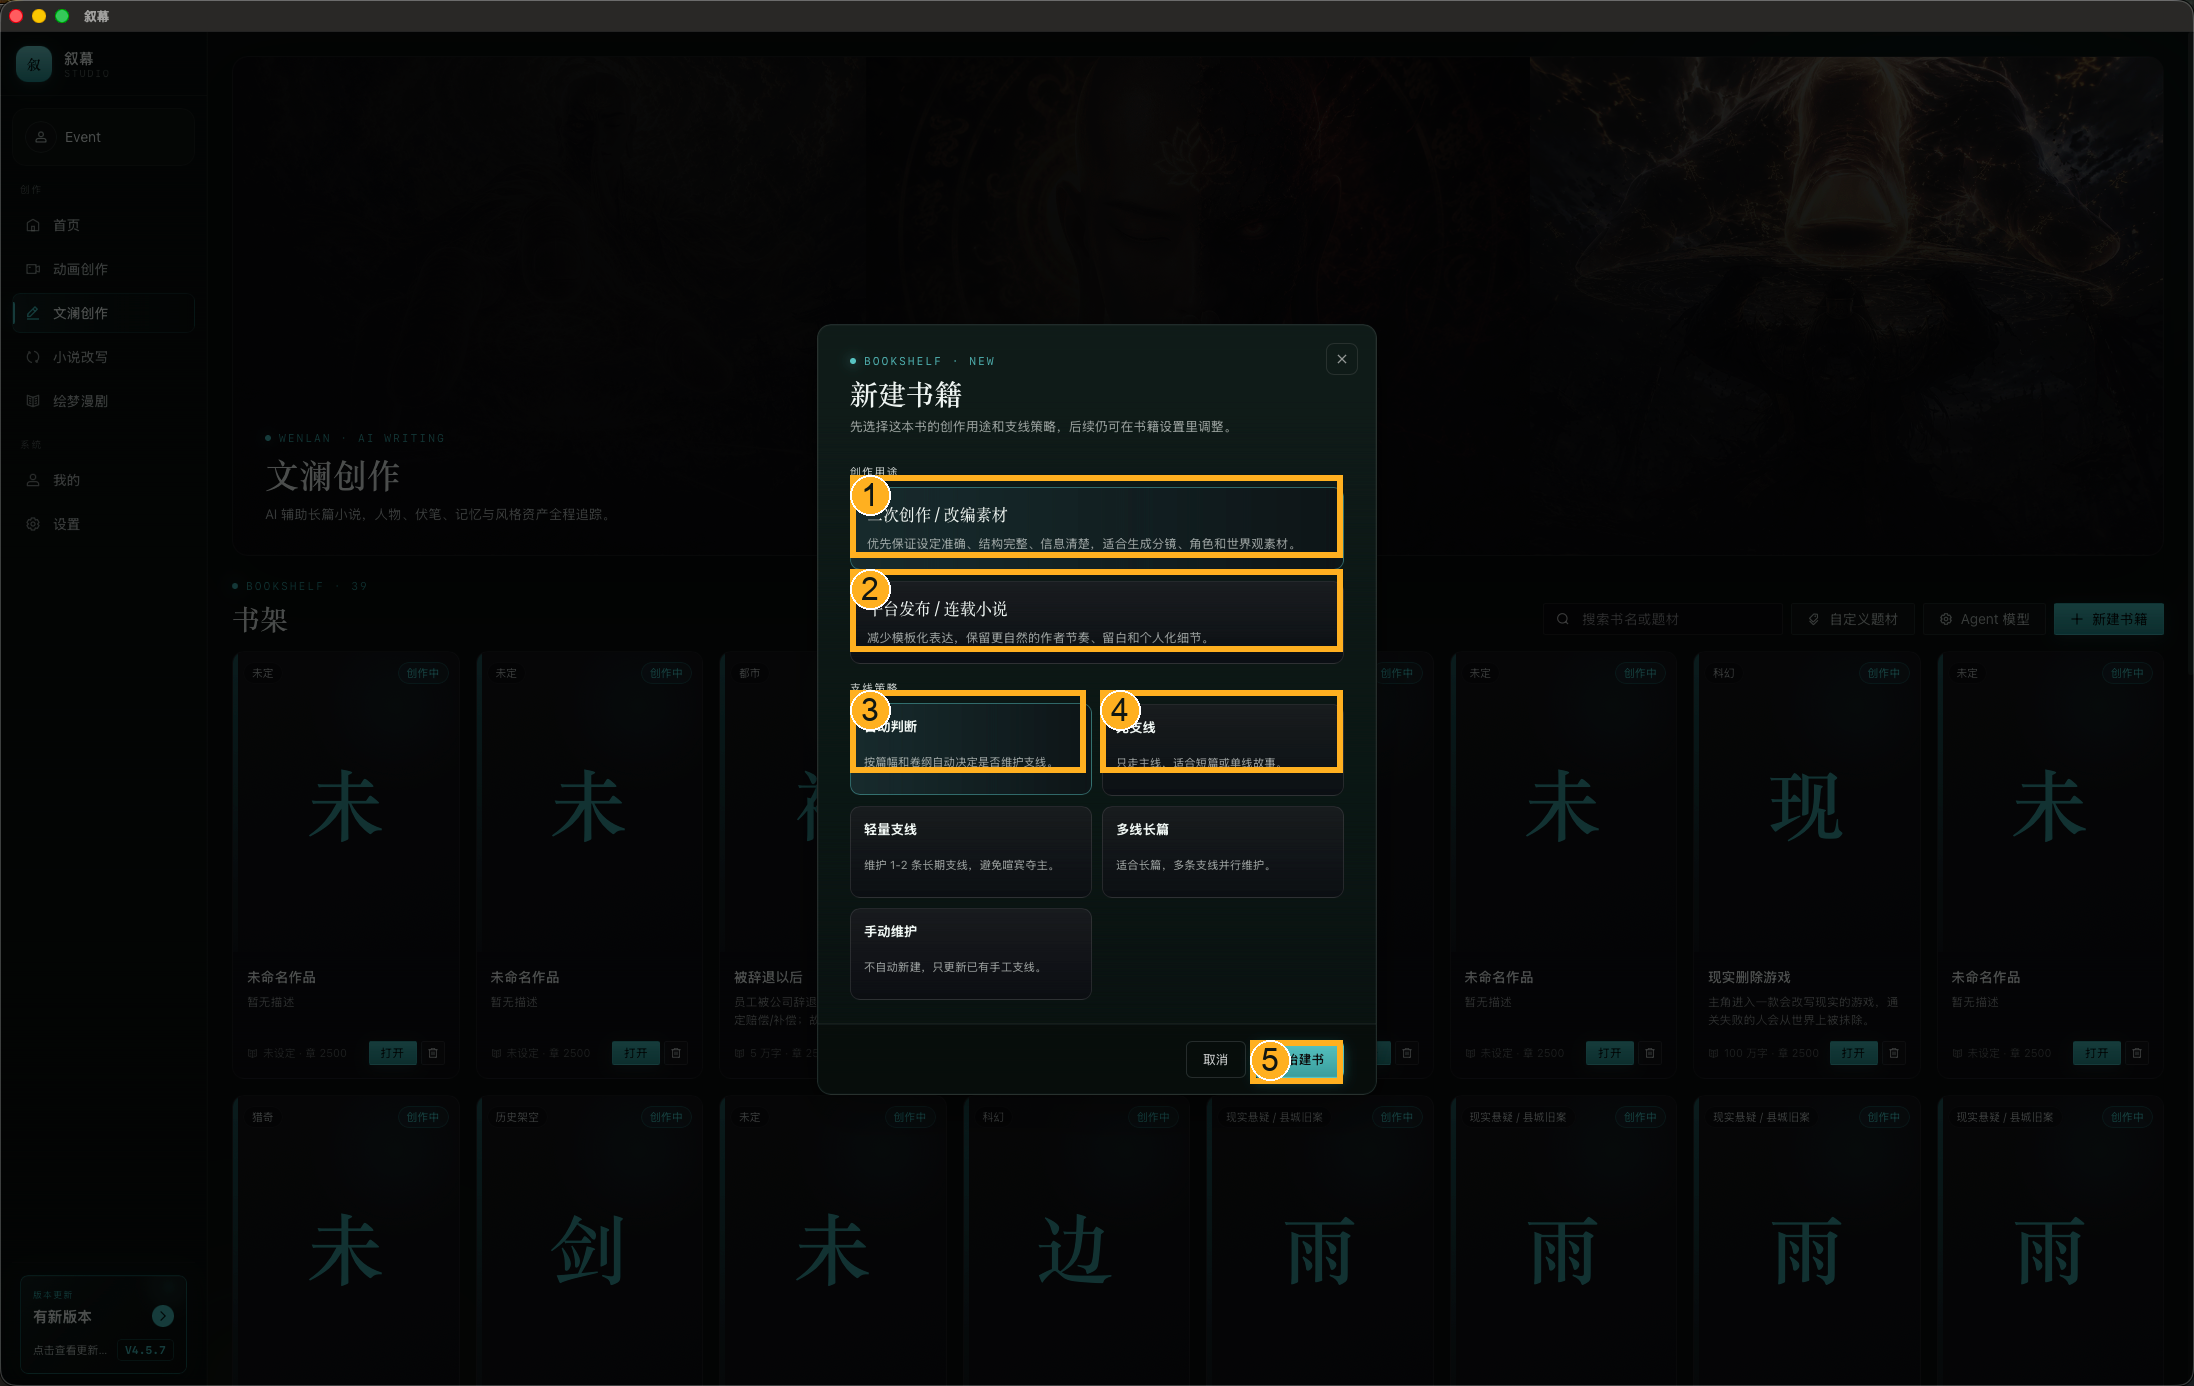Close the 新建书籍 dialog with the X icon
Screen dimensions: 2194x1386
pyautogui.click(x=1341, y=360)
